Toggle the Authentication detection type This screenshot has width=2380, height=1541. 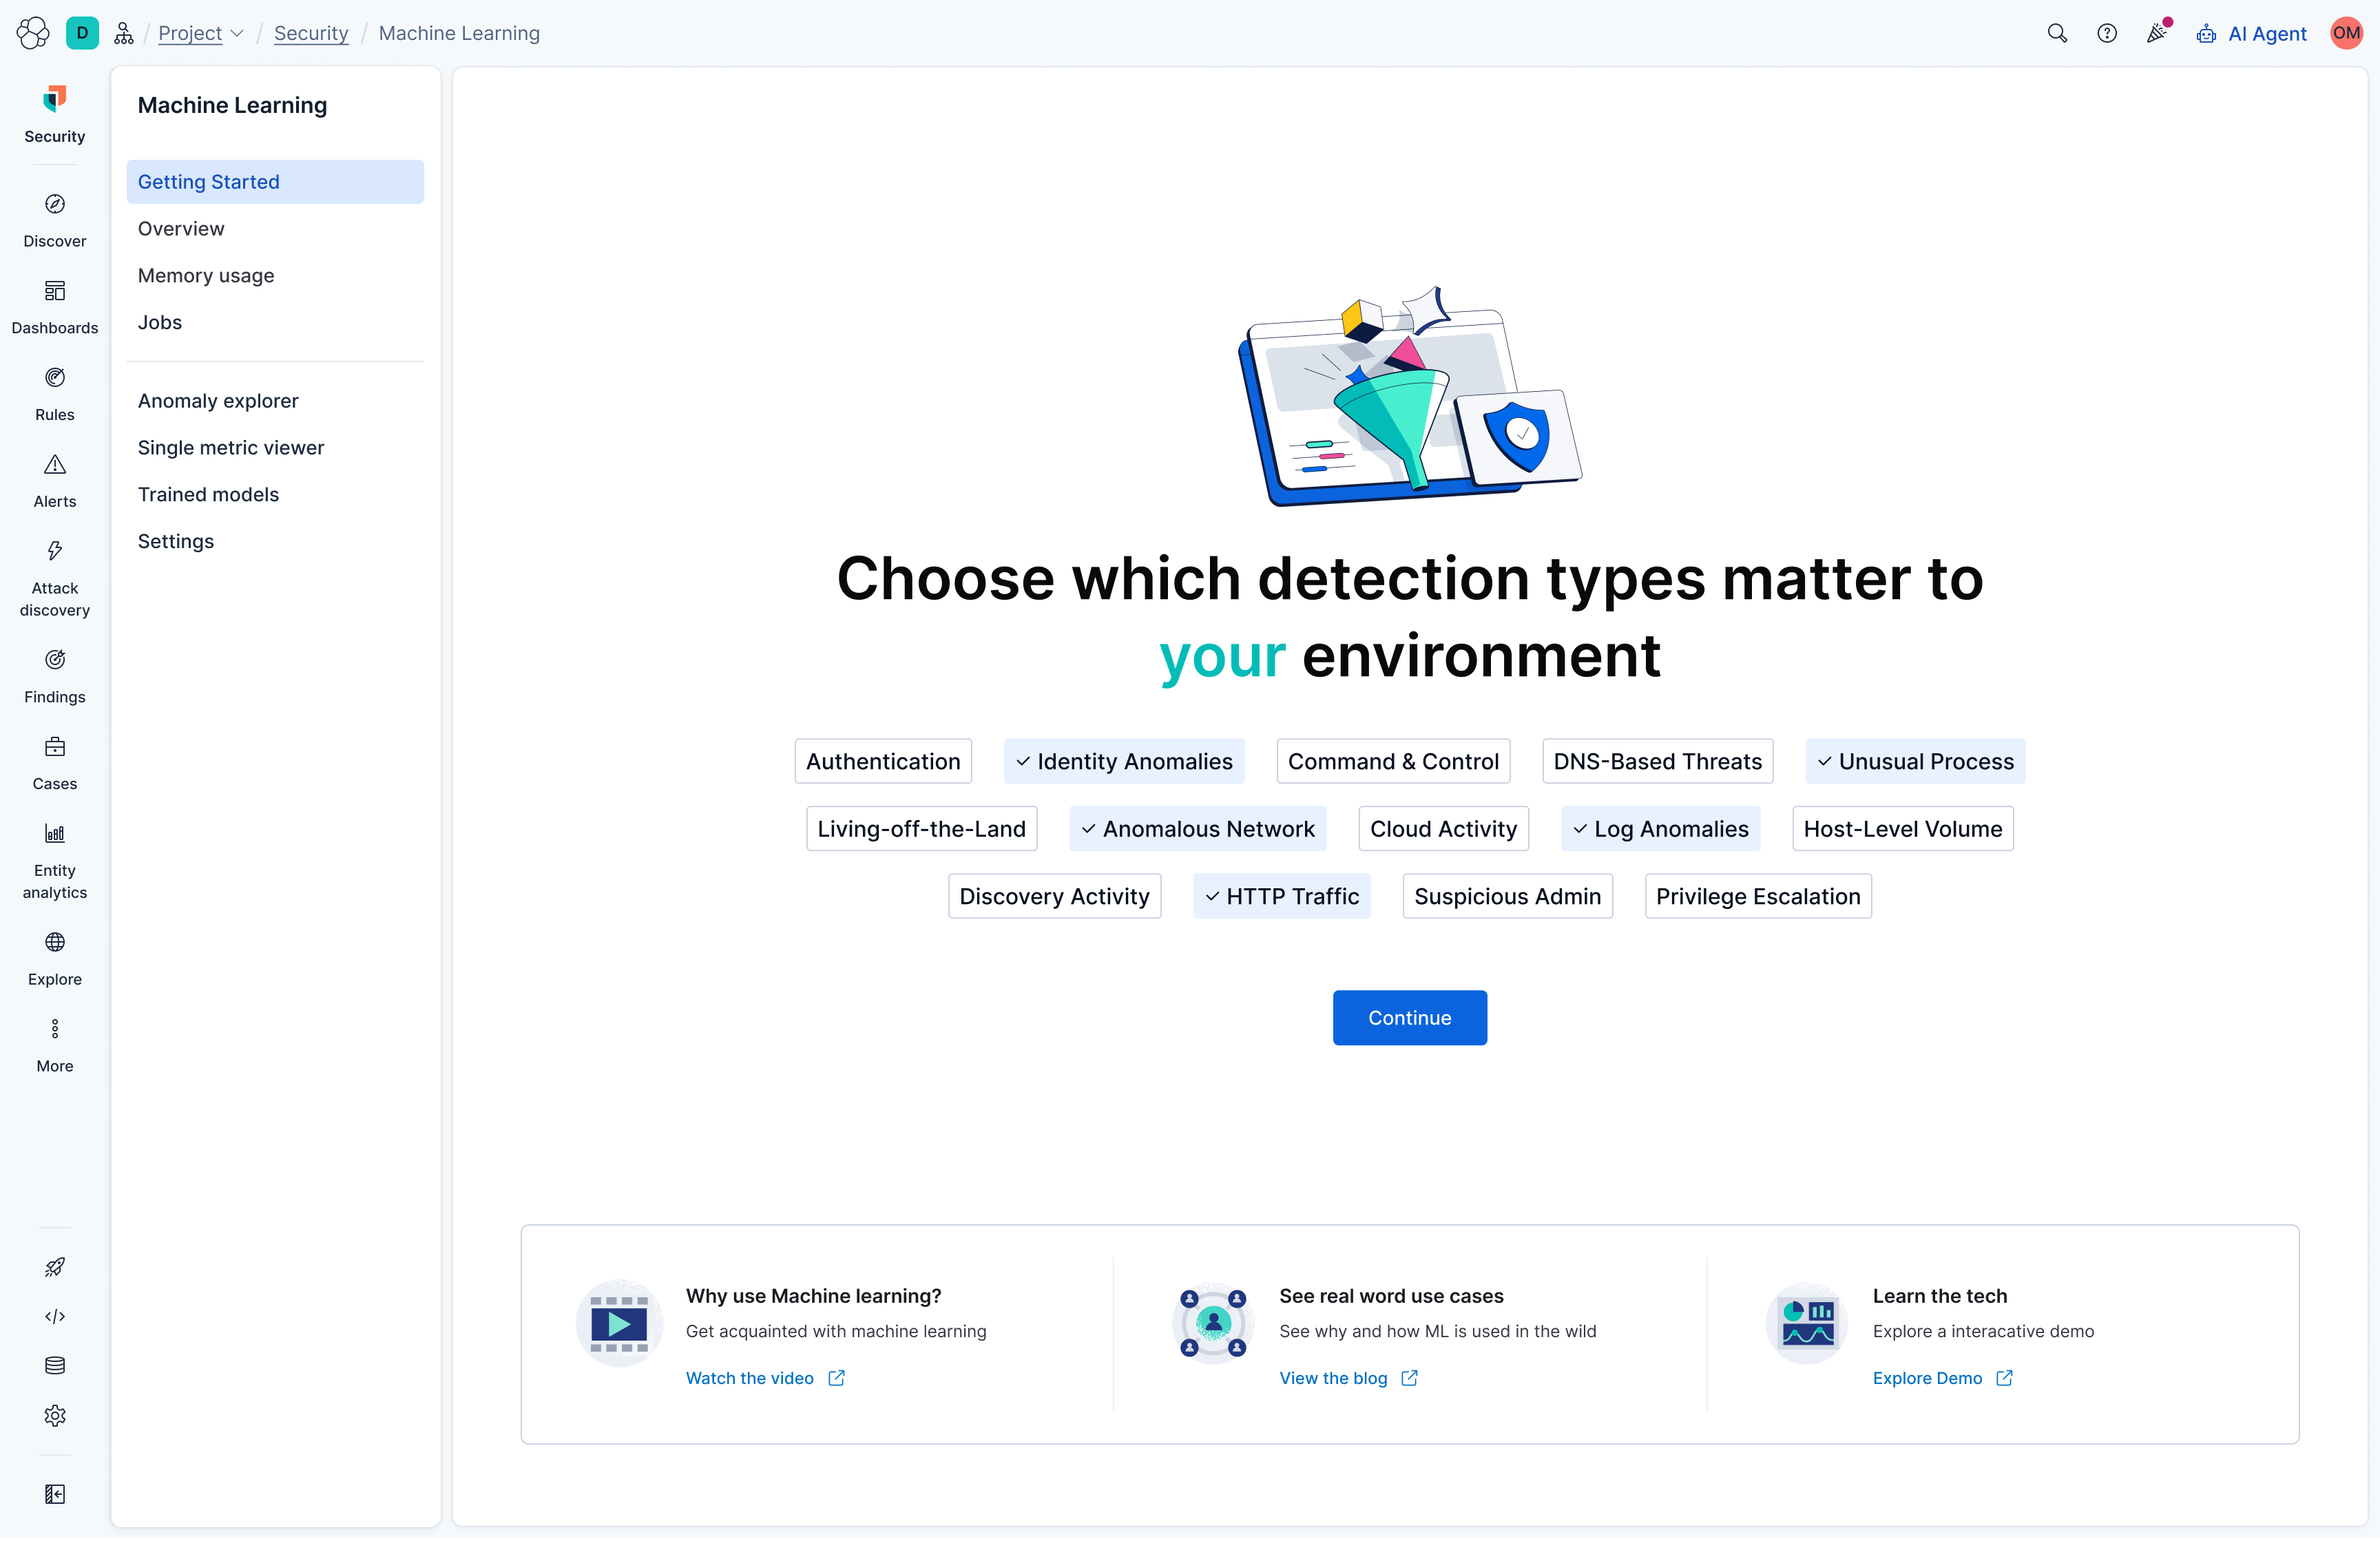883,761
